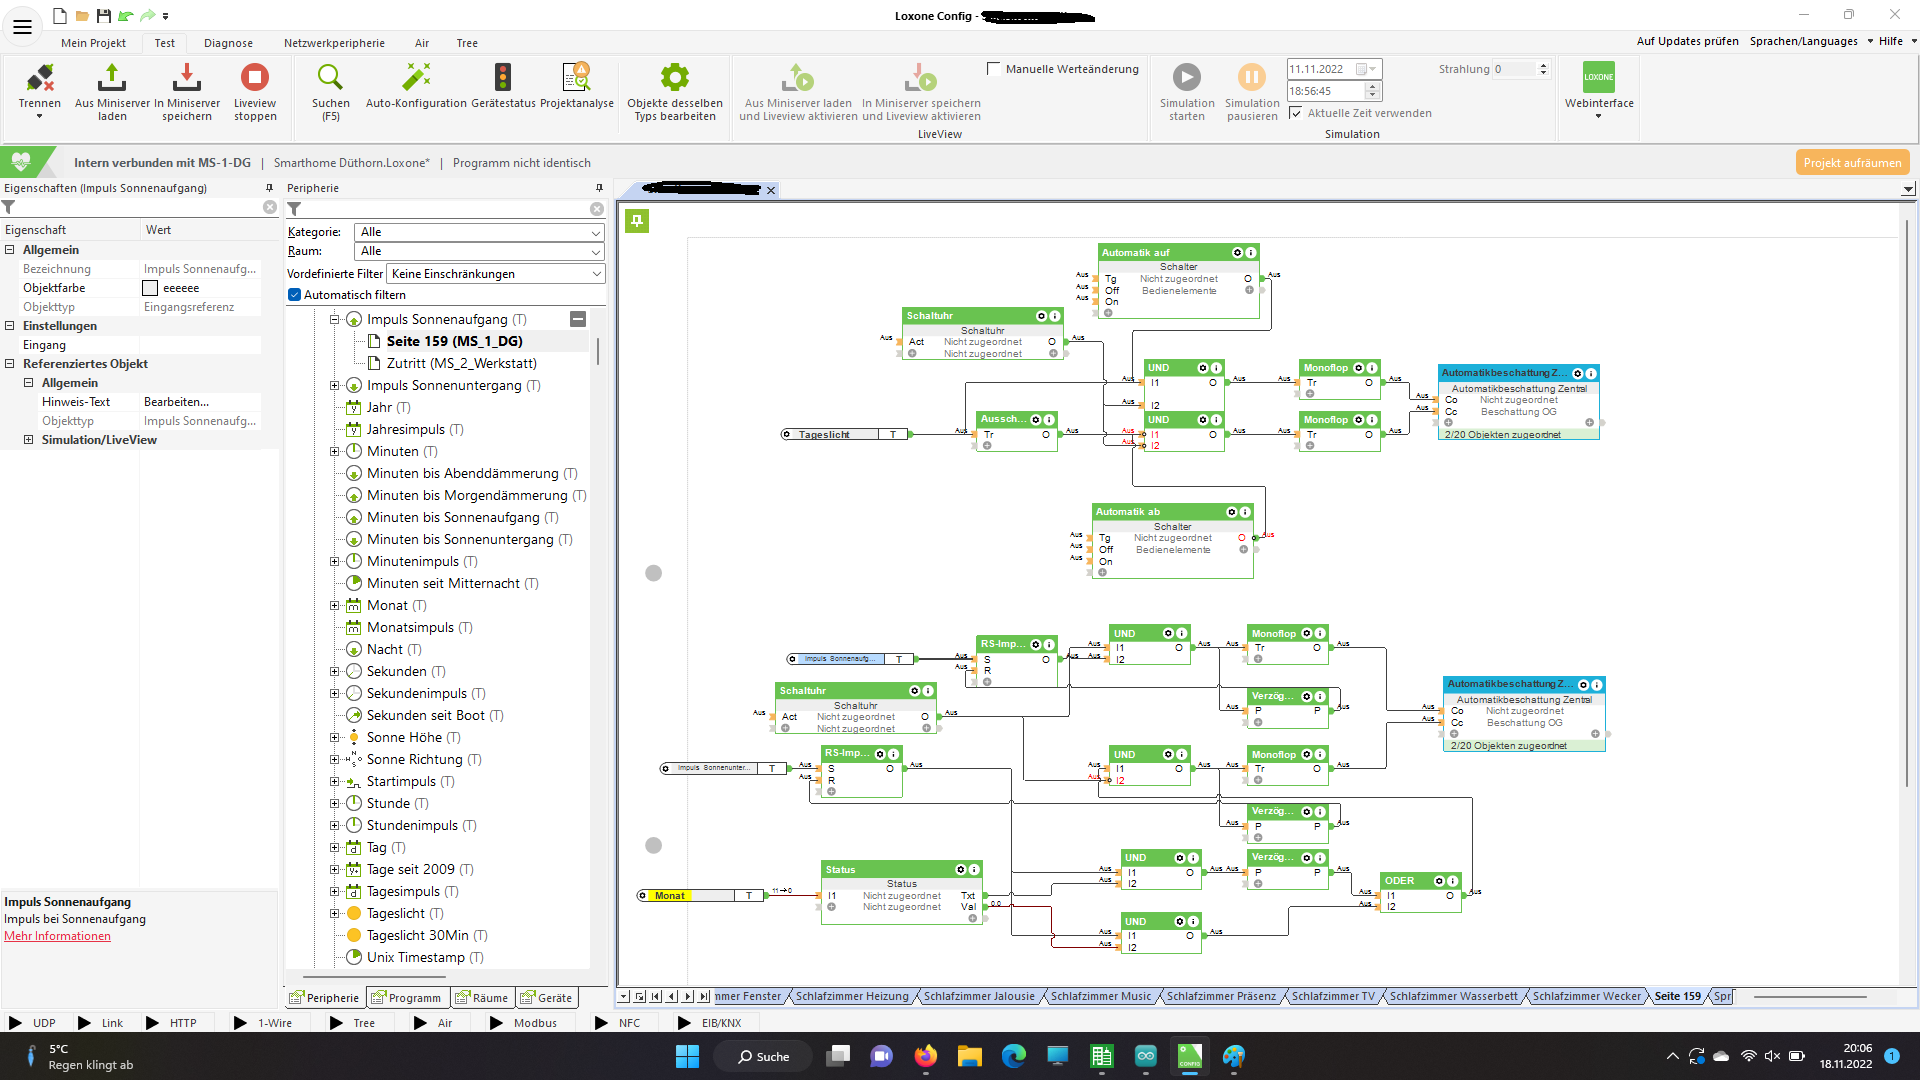Open the Loxone Webinterface icon
The width and height of the screenshot is (1920, 1080).
(x=1598, y=78)
